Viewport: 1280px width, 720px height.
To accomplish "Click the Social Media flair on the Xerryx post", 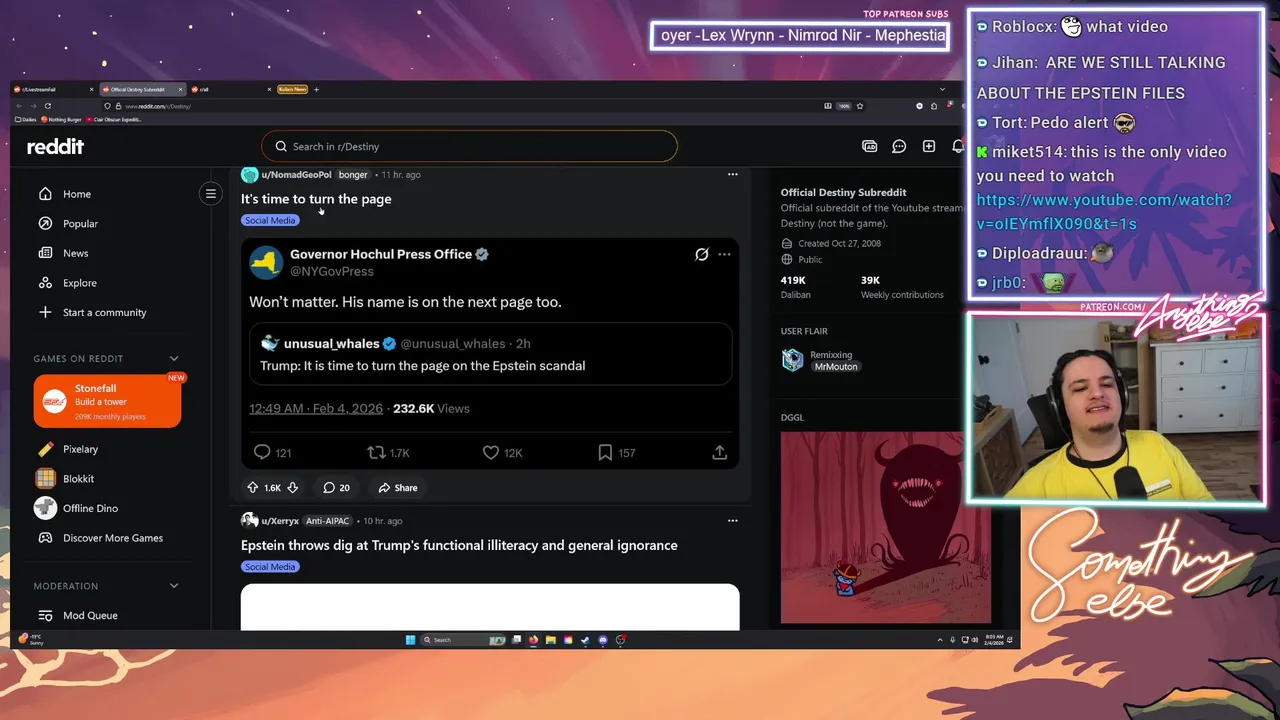I will (x=270, y=567).
